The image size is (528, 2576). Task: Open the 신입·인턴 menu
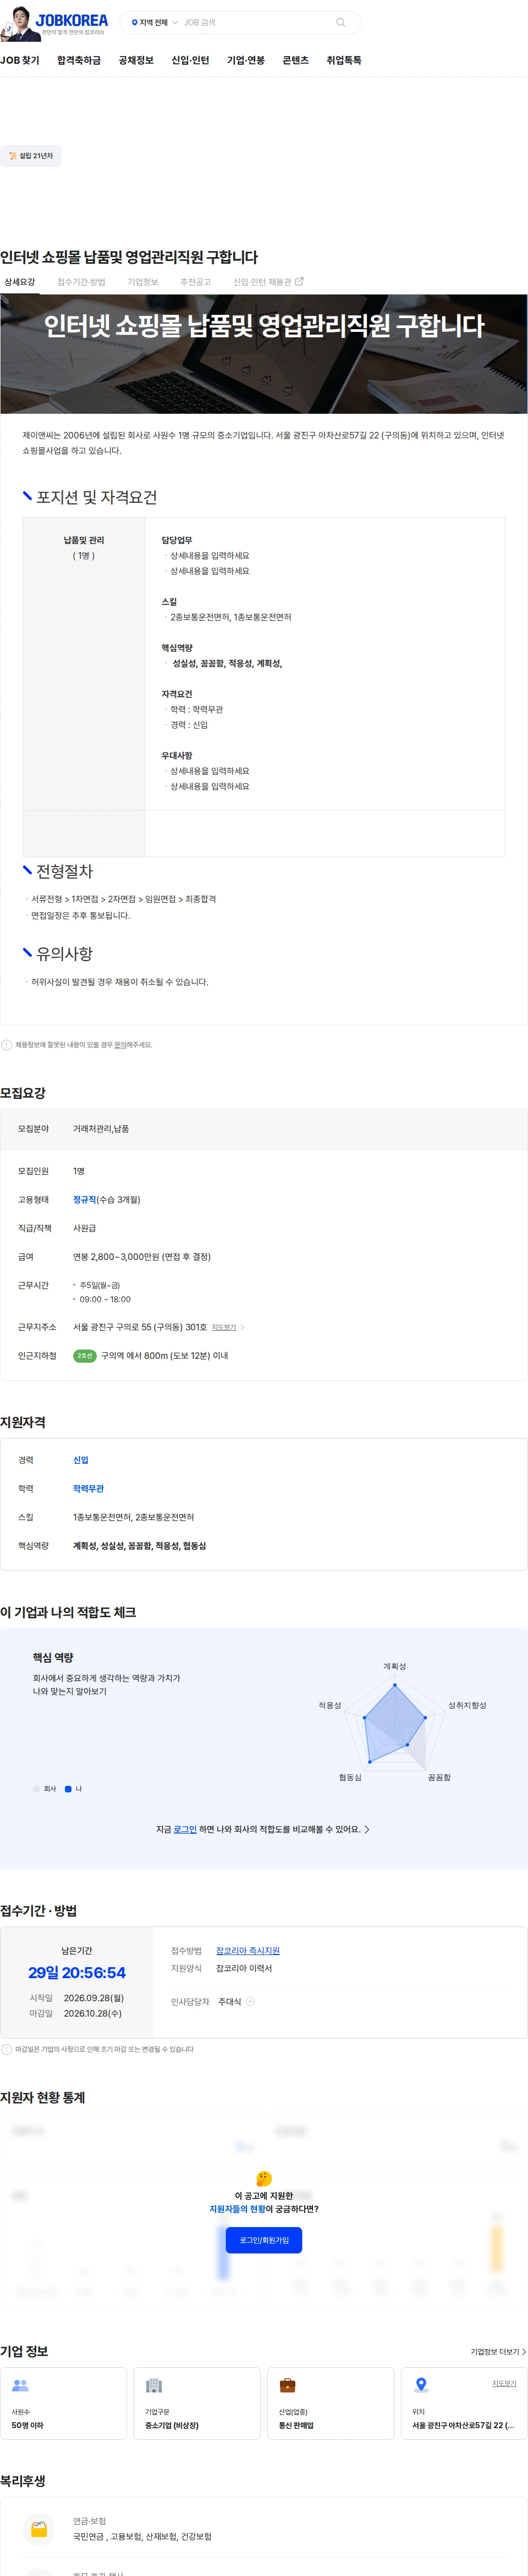point(190,61)
